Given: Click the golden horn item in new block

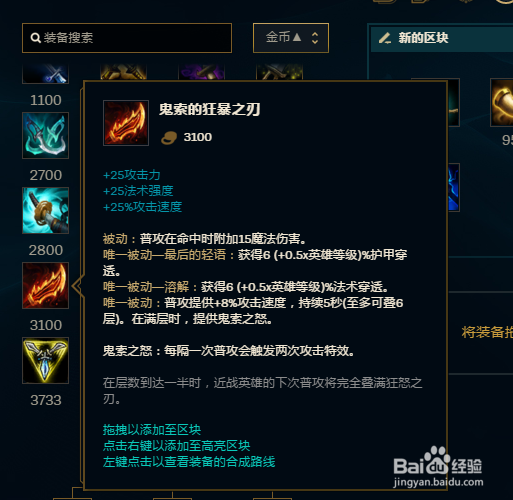Looking at the screenshot, I should pos(502,103).
